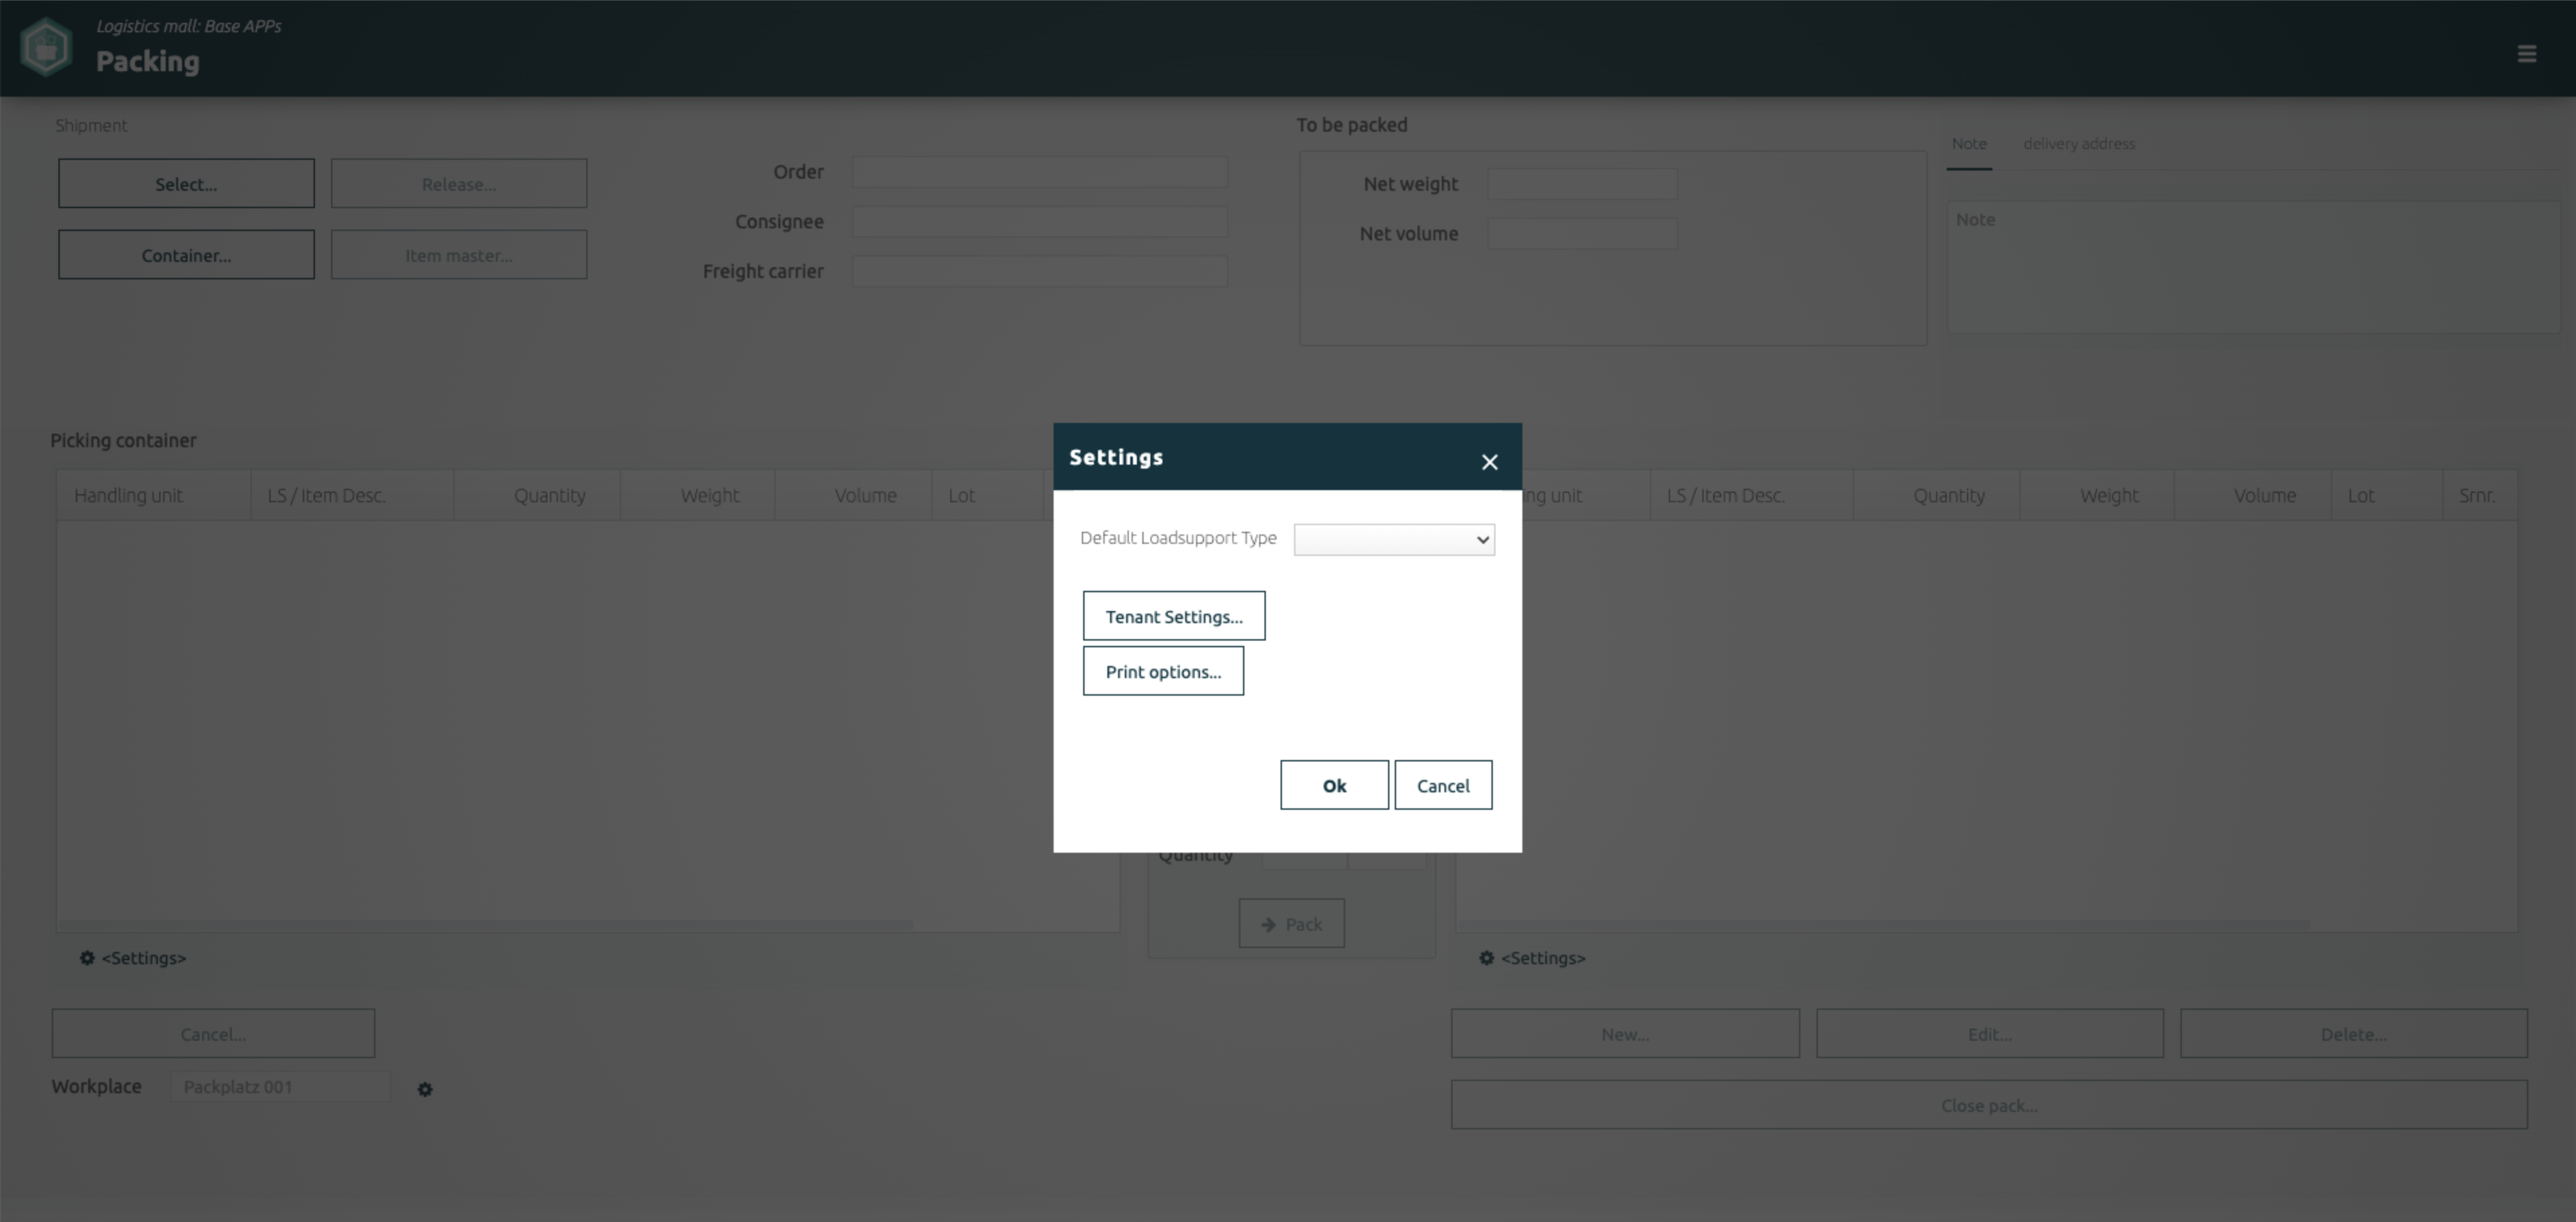Focus the Consignee input field
The height and width of the screenshot is (1222, 2576).
[x=1040, y=221]
